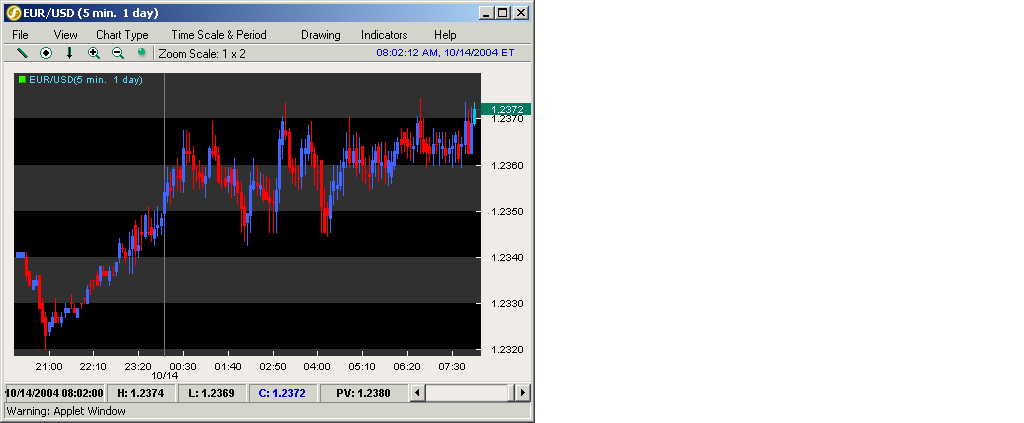The width and height of the screenshot is (1024, 423).
Task: Click the PV: 1.2380 status field
Action: pyautogui.click(x=363, y=393)
